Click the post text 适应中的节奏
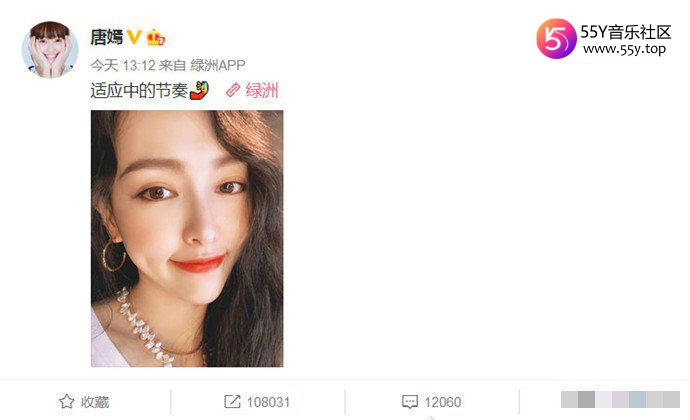 (139, 91)
